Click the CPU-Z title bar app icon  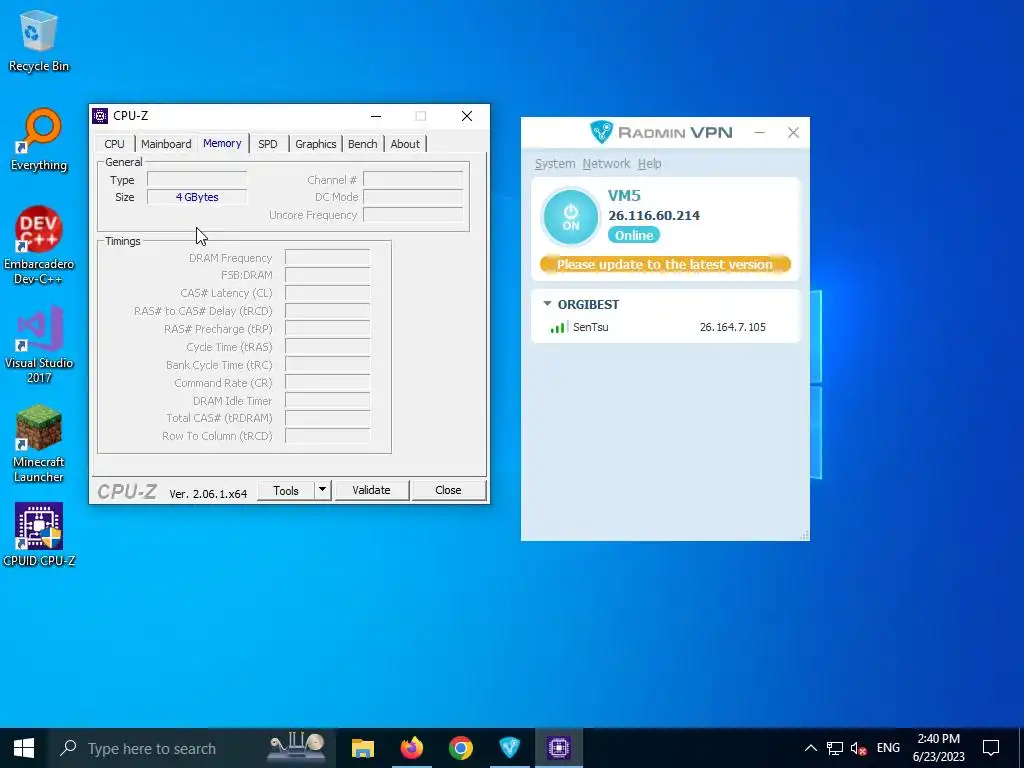tap(100, 116)
